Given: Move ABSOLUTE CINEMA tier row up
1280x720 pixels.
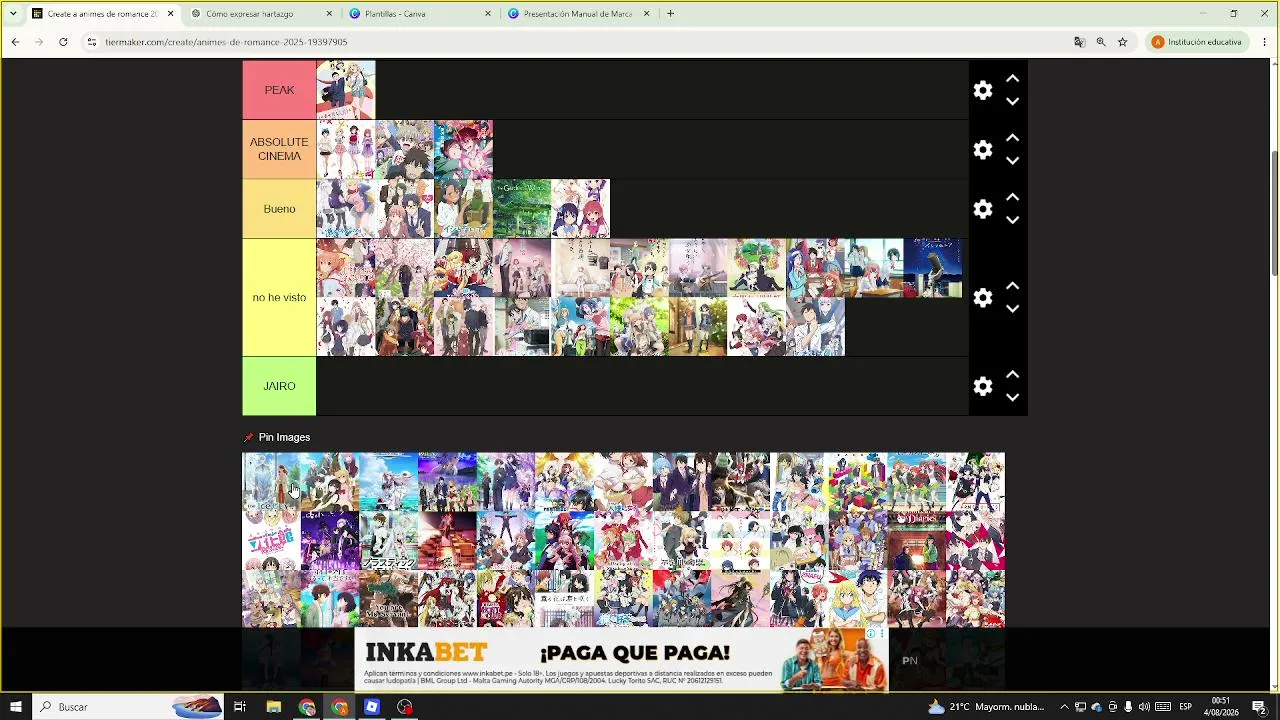Looking at the screenshot, I should tap(1012, 137).
